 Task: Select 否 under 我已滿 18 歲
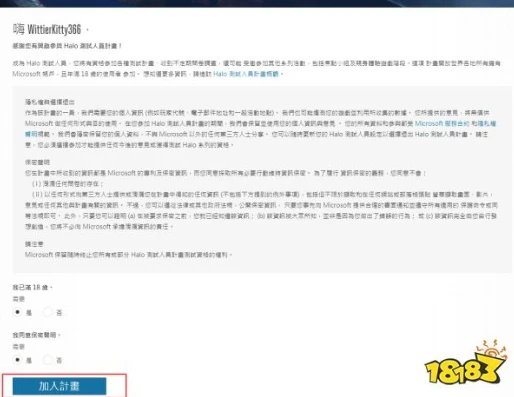48,312
